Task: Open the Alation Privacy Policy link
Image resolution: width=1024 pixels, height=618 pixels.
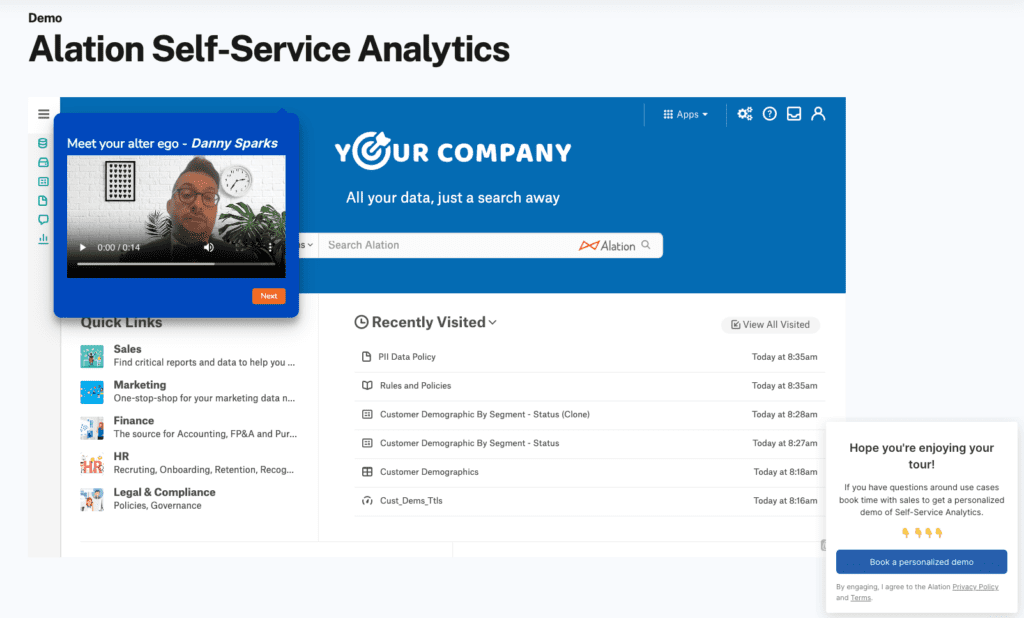Action: coord(975,587)
